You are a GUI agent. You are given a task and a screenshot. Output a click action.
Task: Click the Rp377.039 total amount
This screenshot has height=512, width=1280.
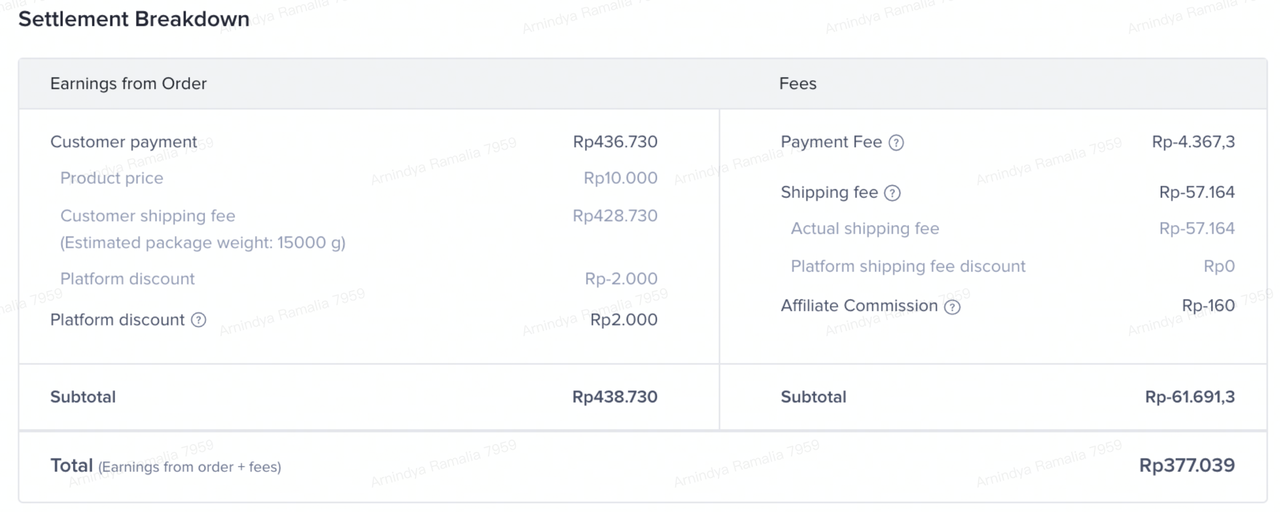pyautogui.click(x=1187, y=465)
